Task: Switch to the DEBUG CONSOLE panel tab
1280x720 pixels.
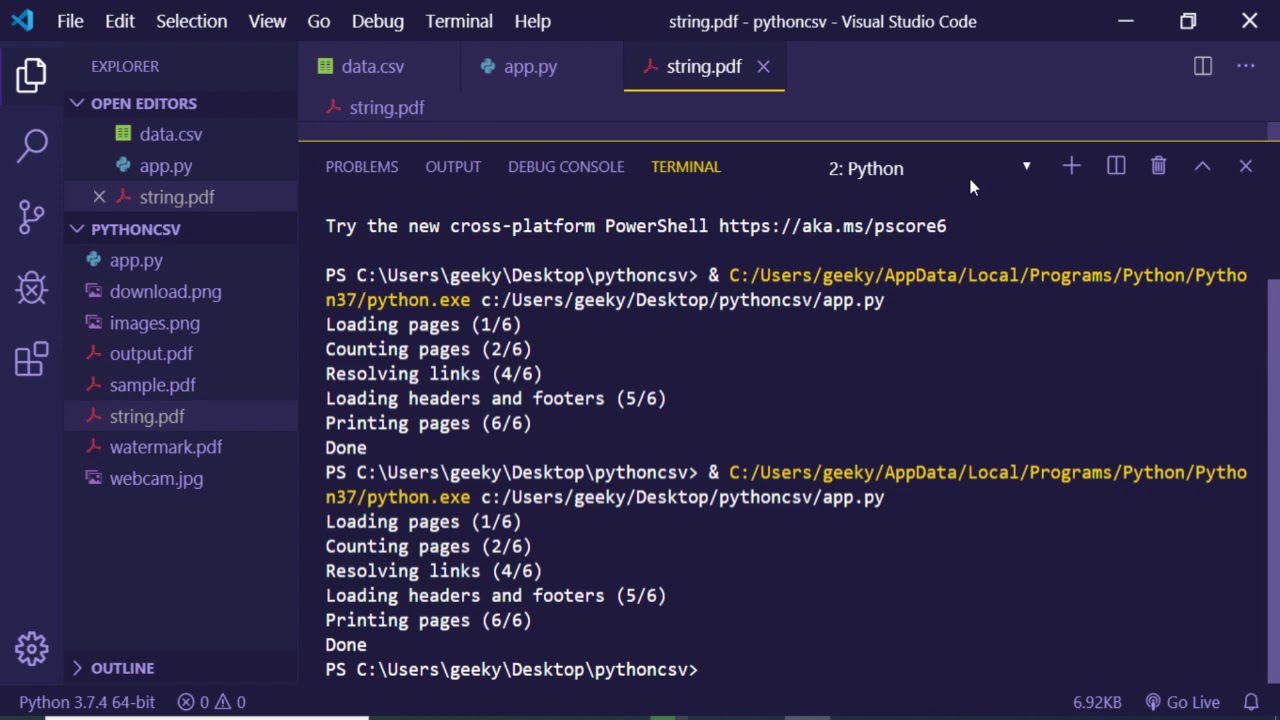Action: 565,167
